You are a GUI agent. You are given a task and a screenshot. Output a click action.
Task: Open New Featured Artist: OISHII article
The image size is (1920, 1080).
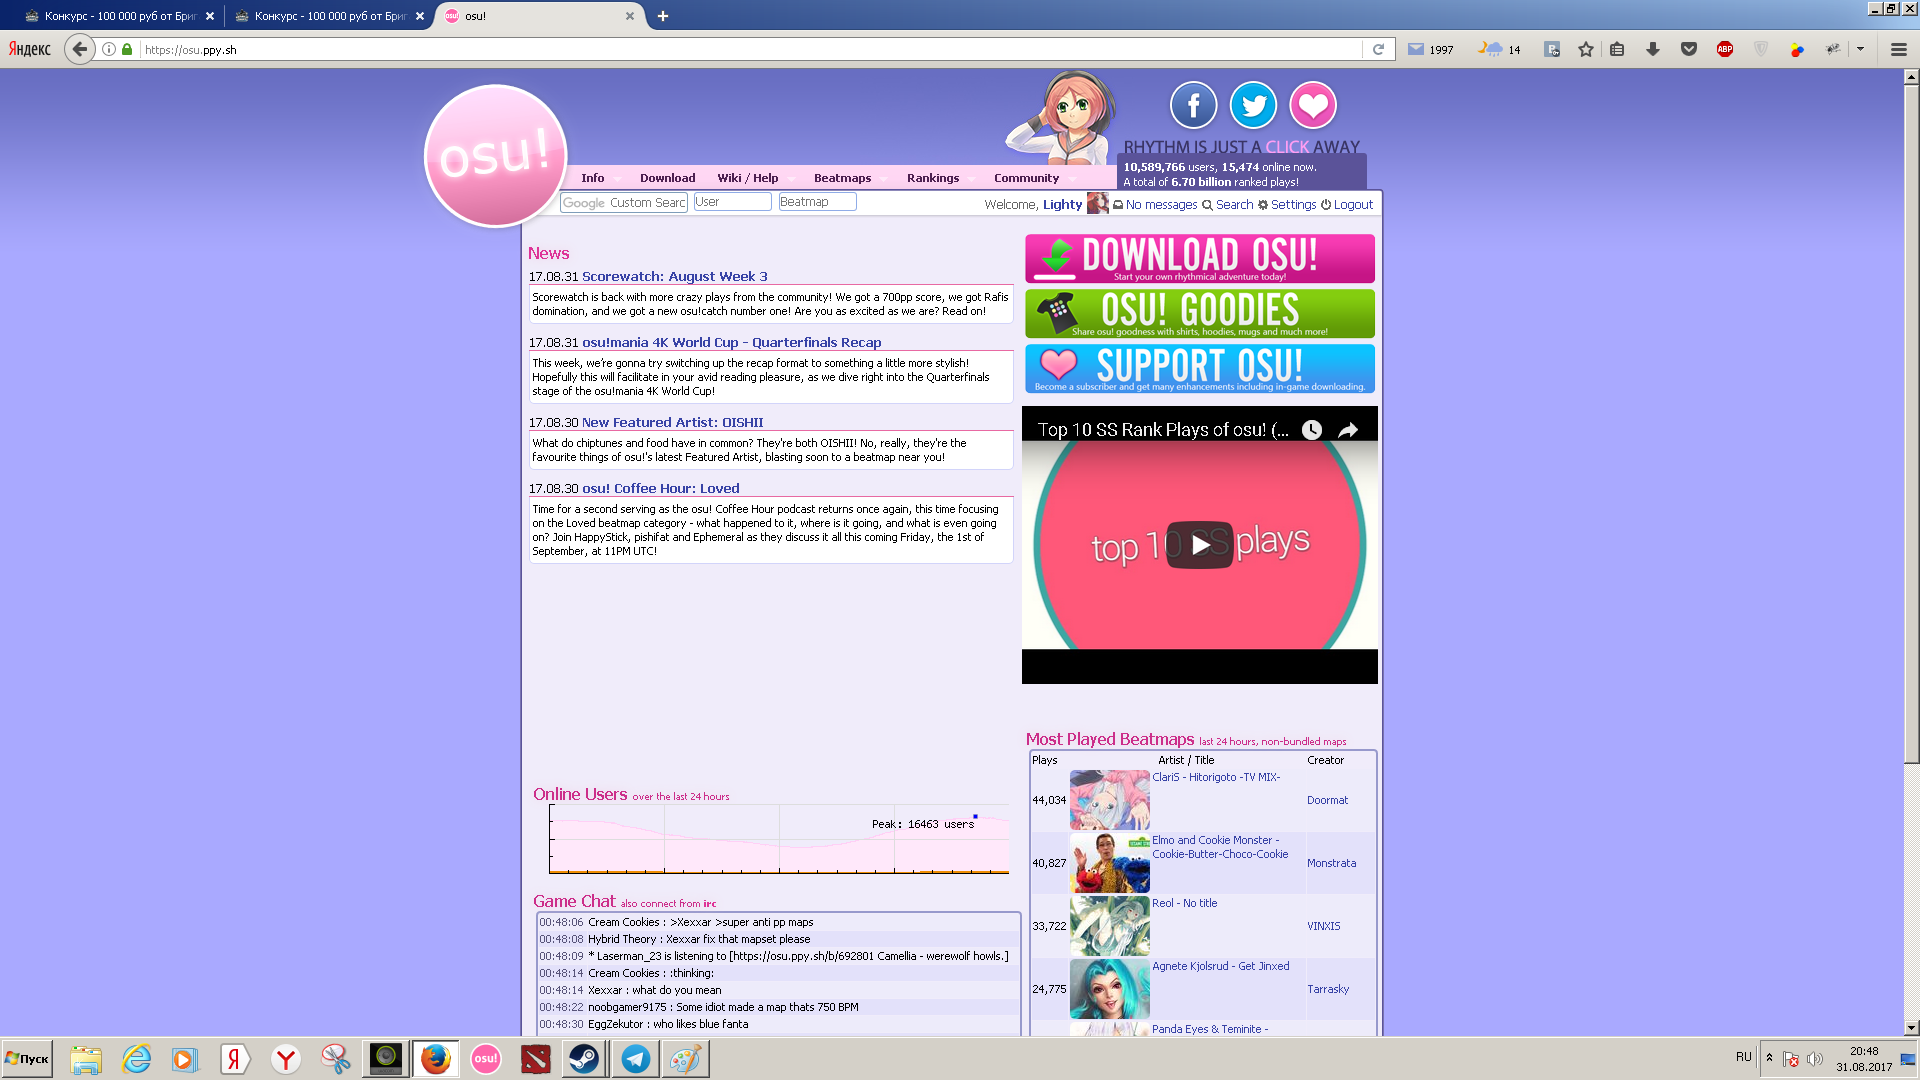(x=673, y=423)
